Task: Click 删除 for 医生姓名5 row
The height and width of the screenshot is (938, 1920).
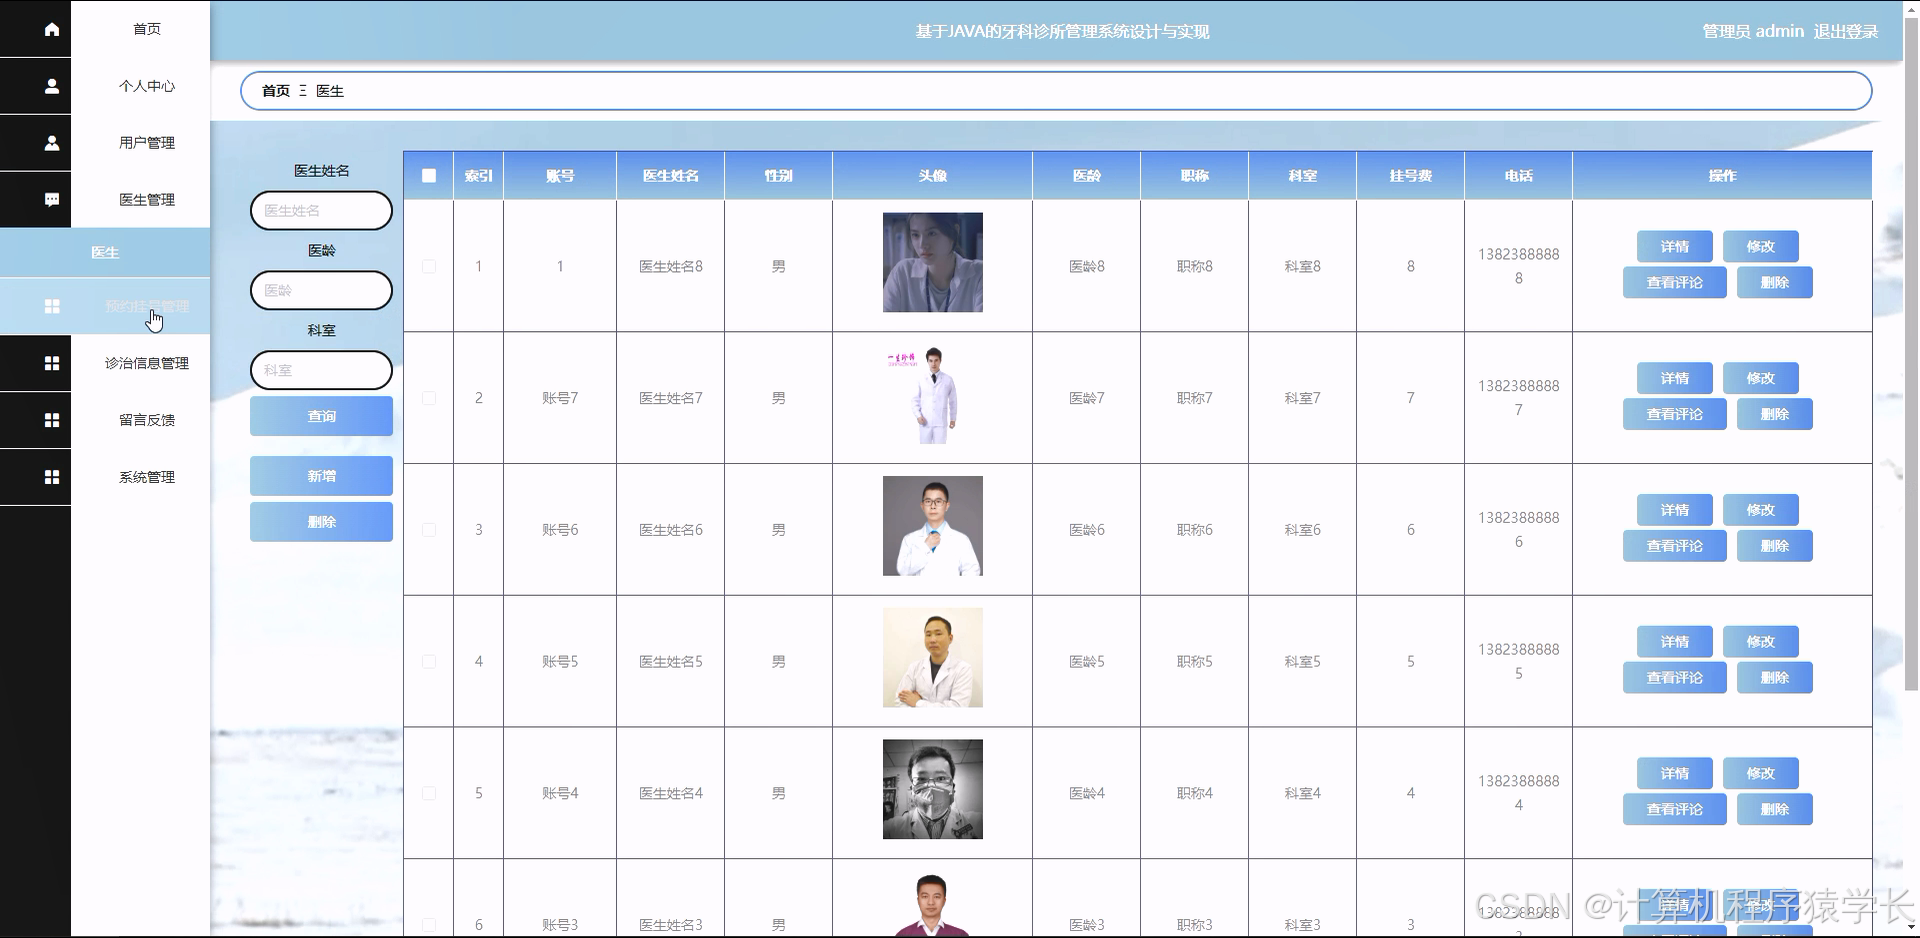Action: click(1775, 678)
